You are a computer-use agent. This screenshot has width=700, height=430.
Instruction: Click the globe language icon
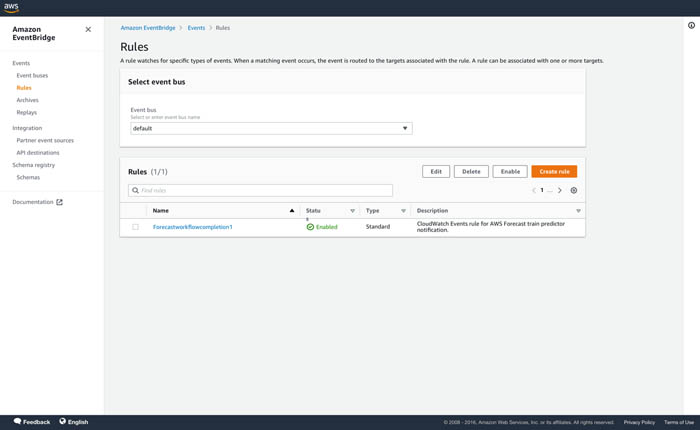pyautogui.click(x=62, y=421)
